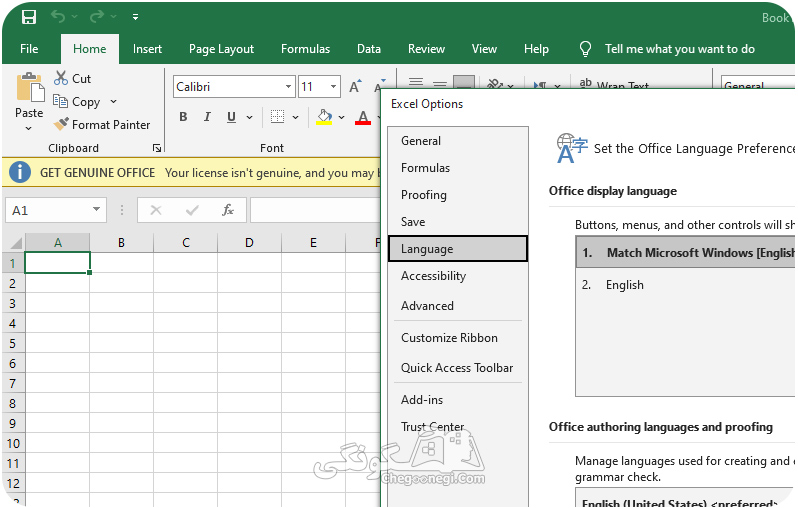Viewport: 798px width, 508px height.
Task: Open Proofing in Excel Options
Action: [x=458, y=195]
